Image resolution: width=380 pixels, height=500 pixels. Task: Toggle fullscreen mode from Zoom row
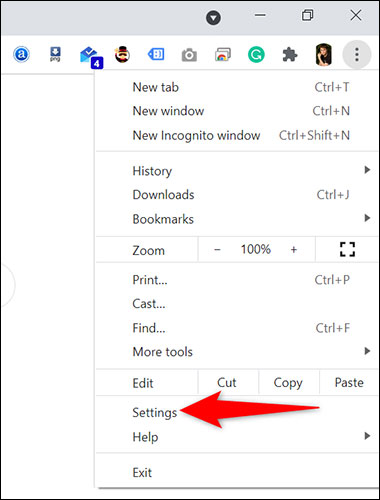347,249
